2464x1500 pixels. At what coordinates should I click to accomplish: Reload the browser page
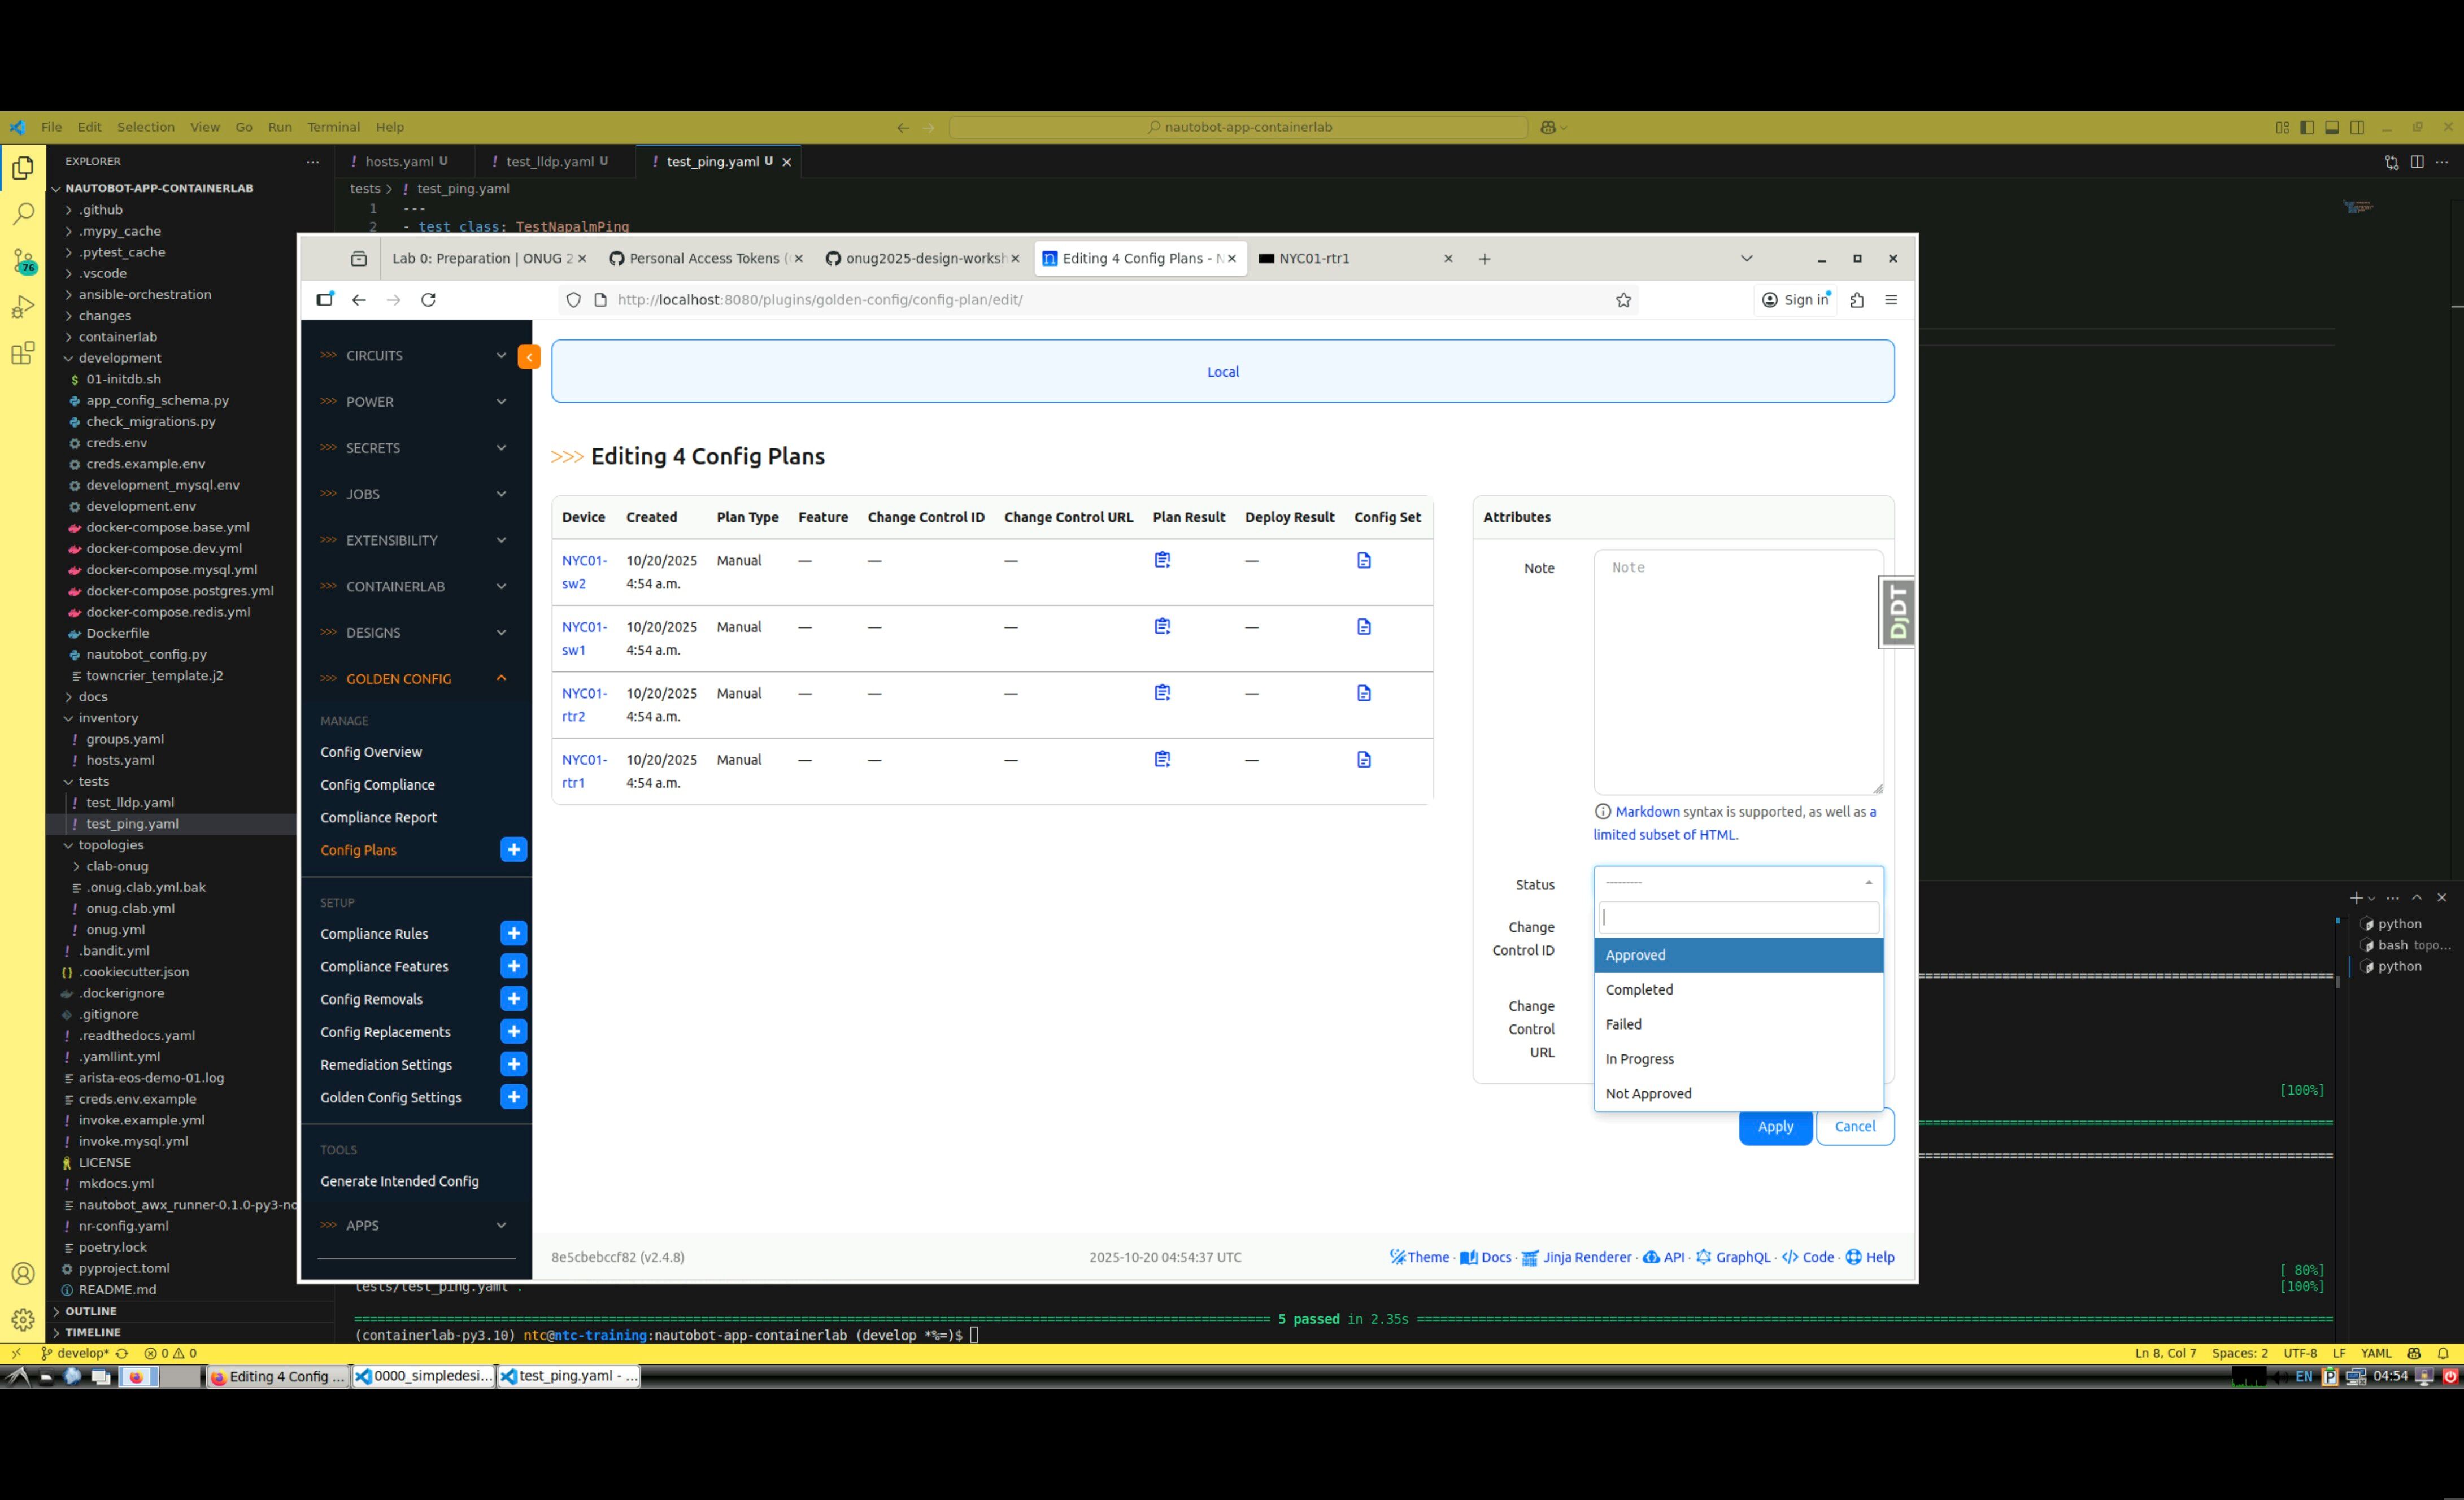click(428, 300)
